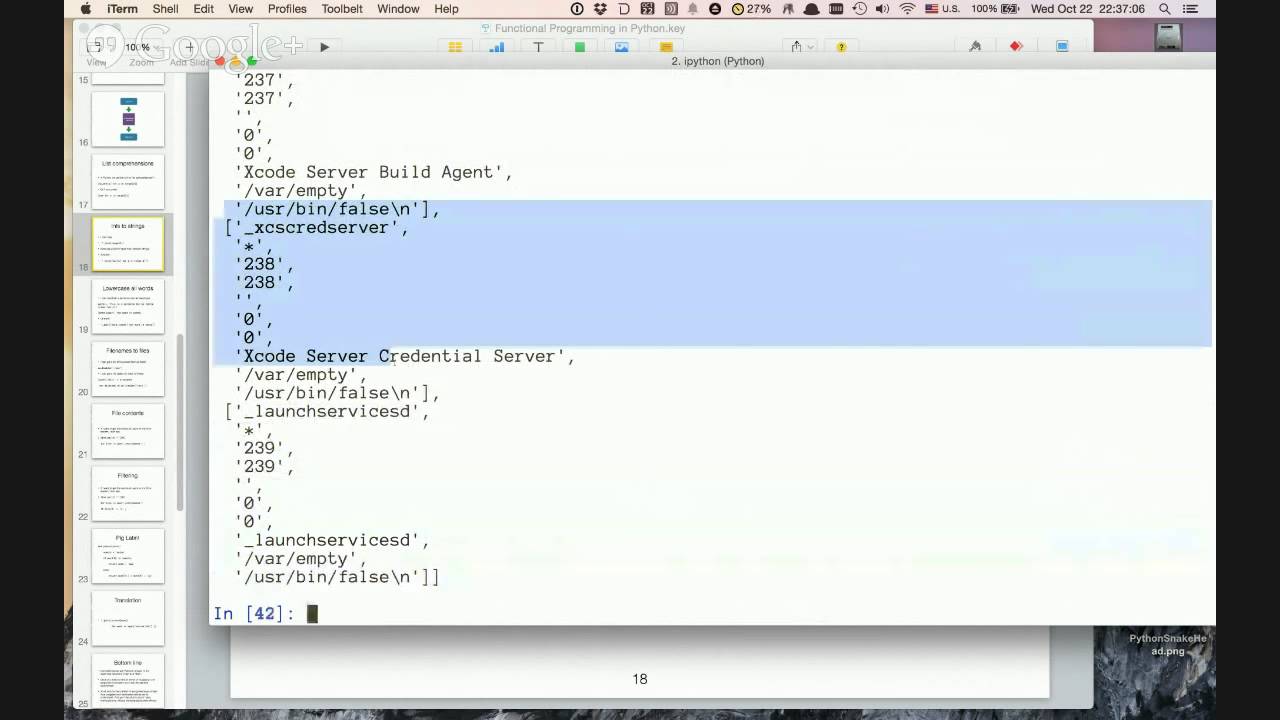Open the Shell menu
Image resolution: width=1280 pixels, height=720 pixels.
[x=165, y=9]
